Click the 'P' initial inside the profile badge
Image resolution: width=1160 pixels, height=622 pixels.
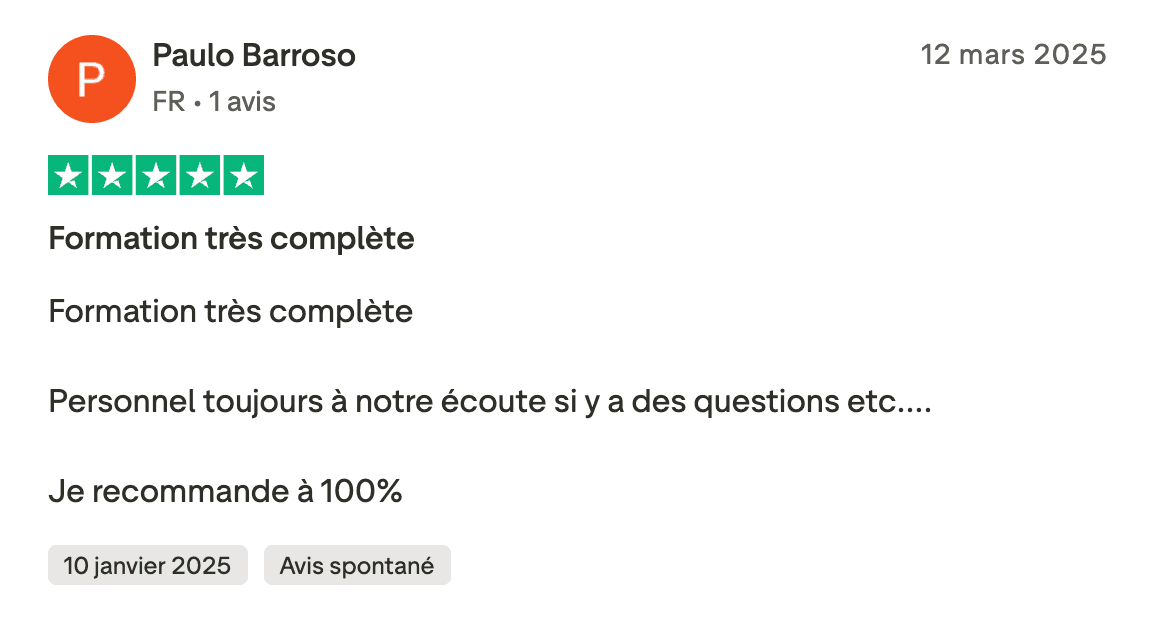tap(92, 78)
